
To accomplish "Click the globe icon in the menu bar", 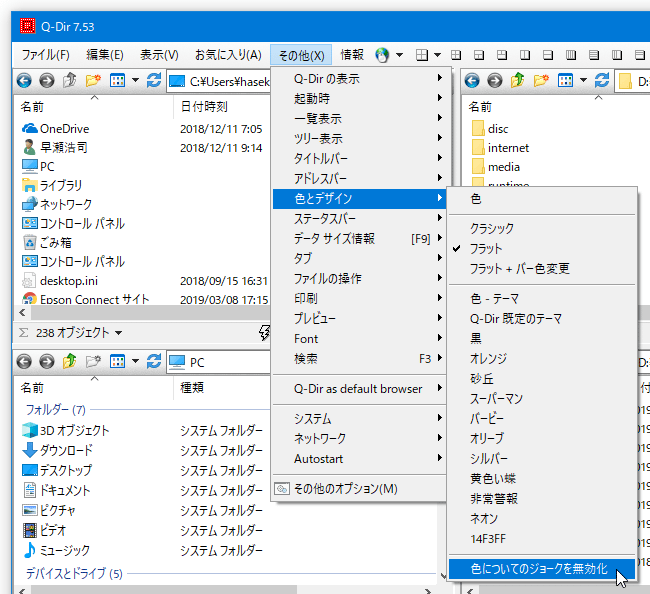I will [382, 55].
